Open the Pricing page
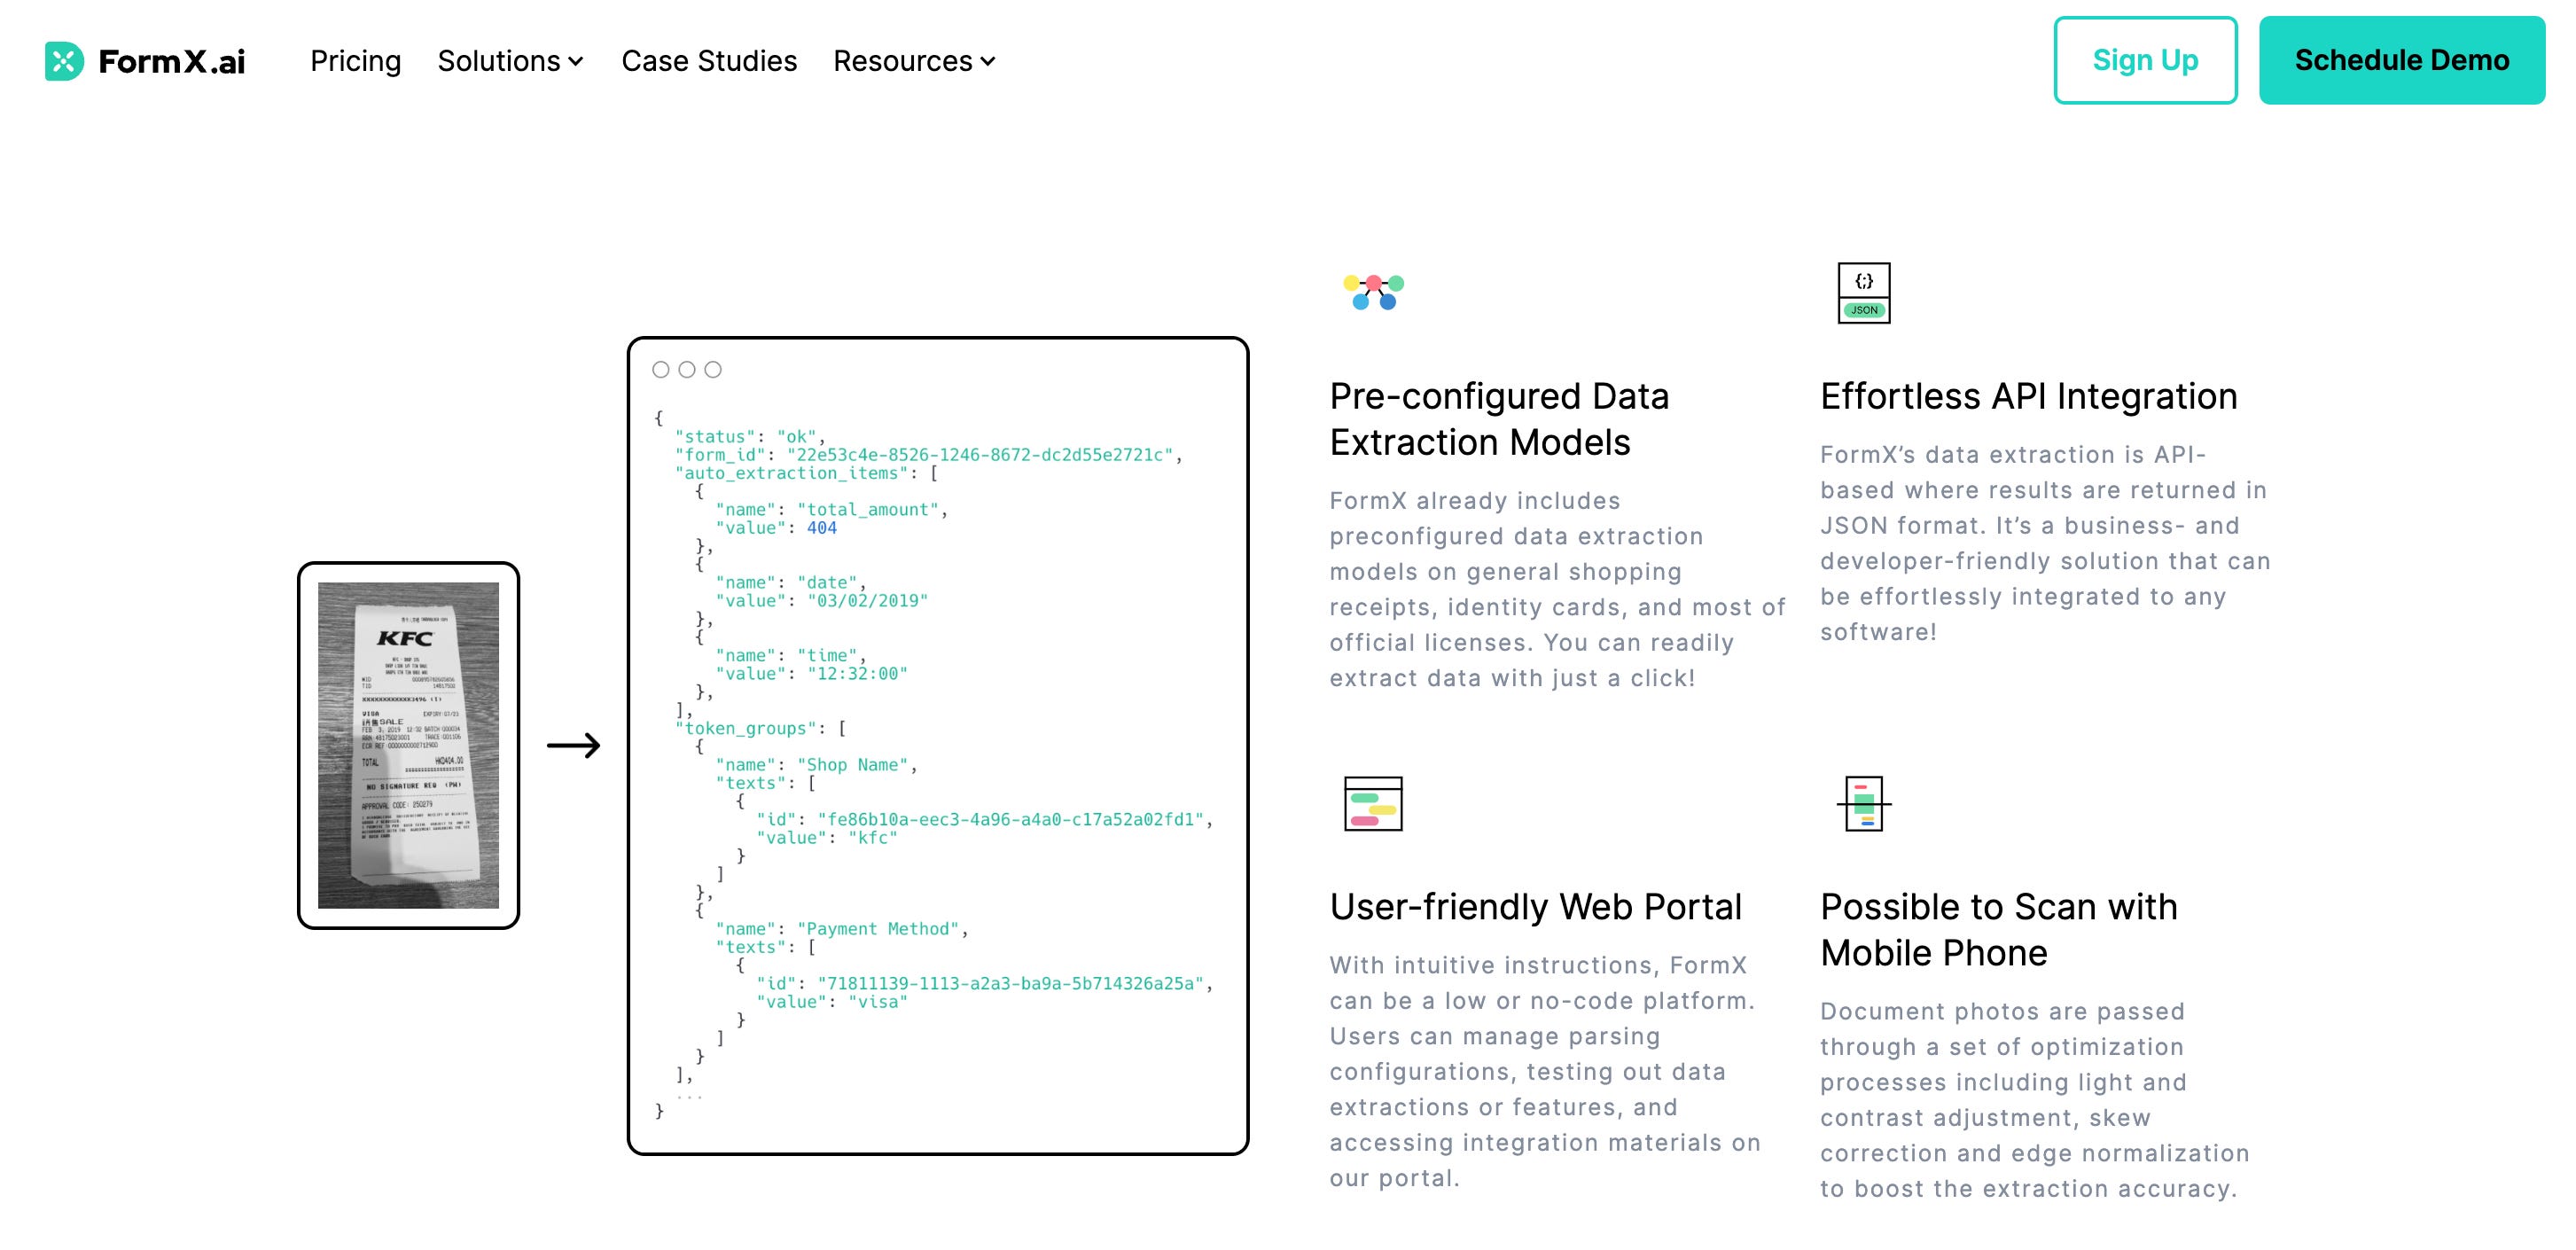 click(x=355, y=61)
